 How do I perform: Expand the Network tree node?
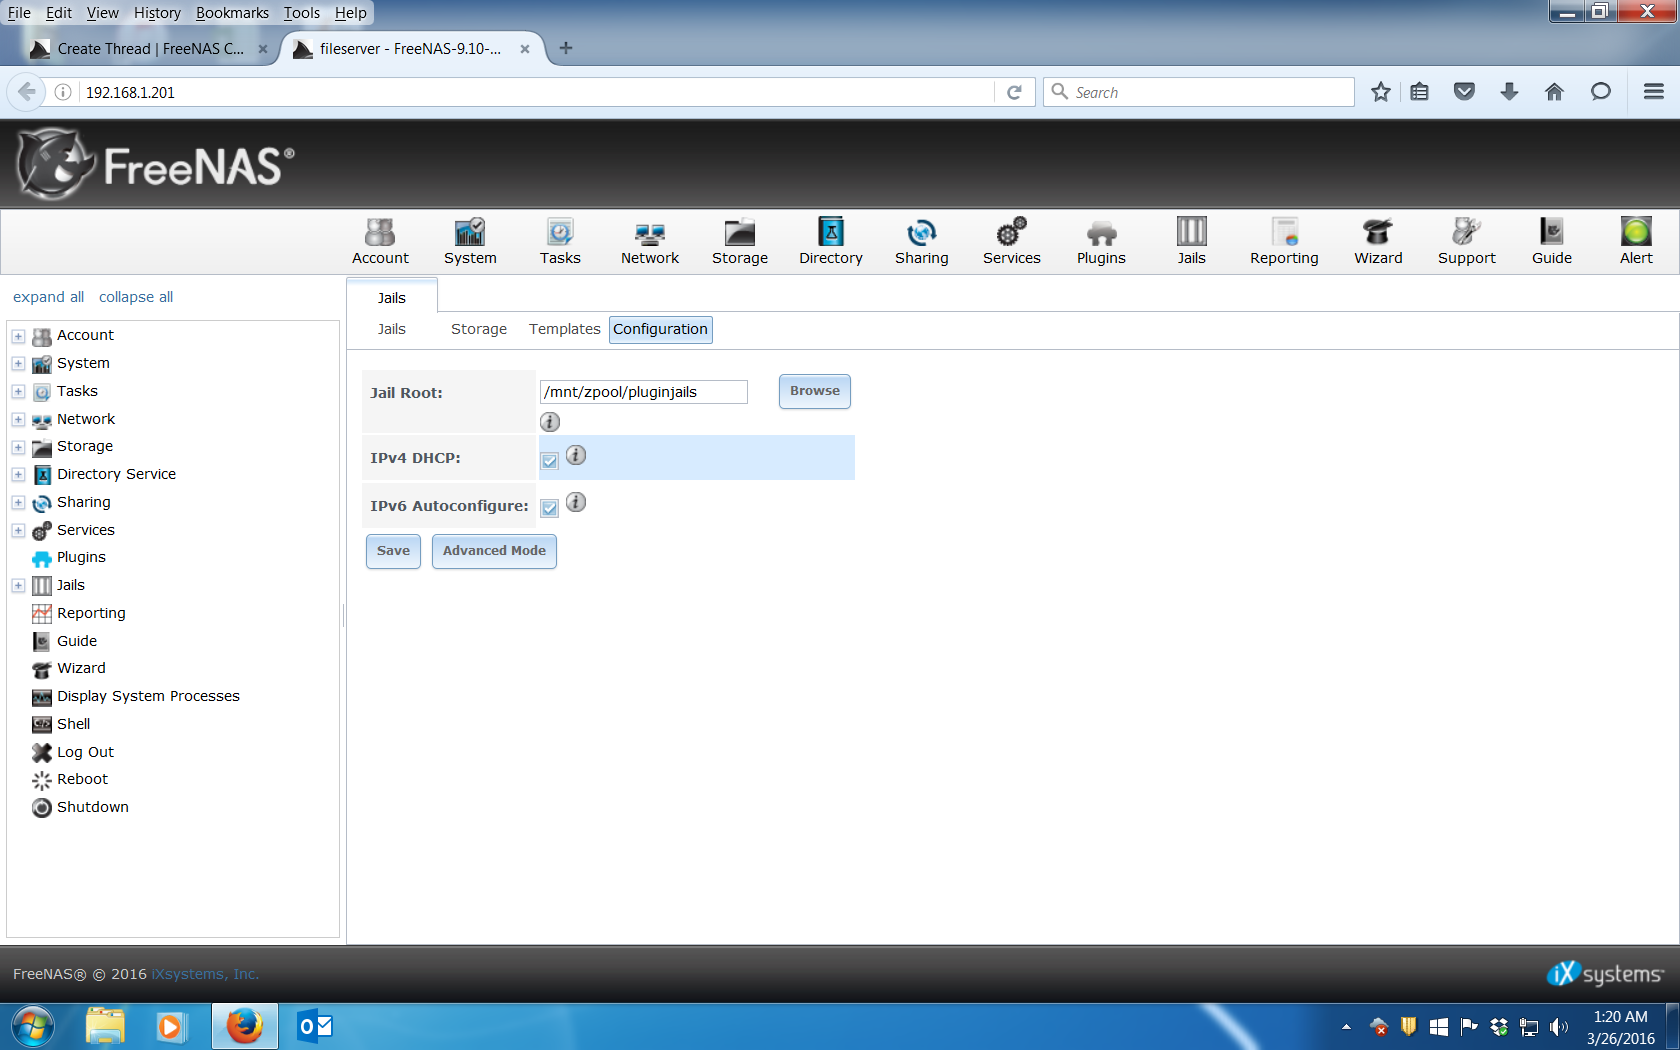[x=18, y=420]
